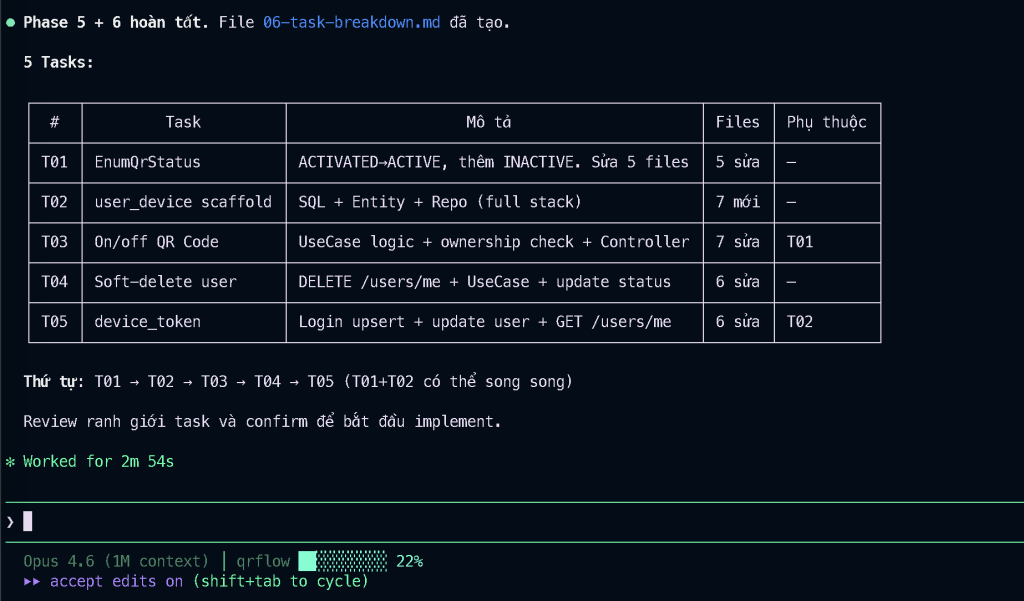Click the double-arrow icon before "accept edits"
This screenshot has height=601, width=1024.
33,581
